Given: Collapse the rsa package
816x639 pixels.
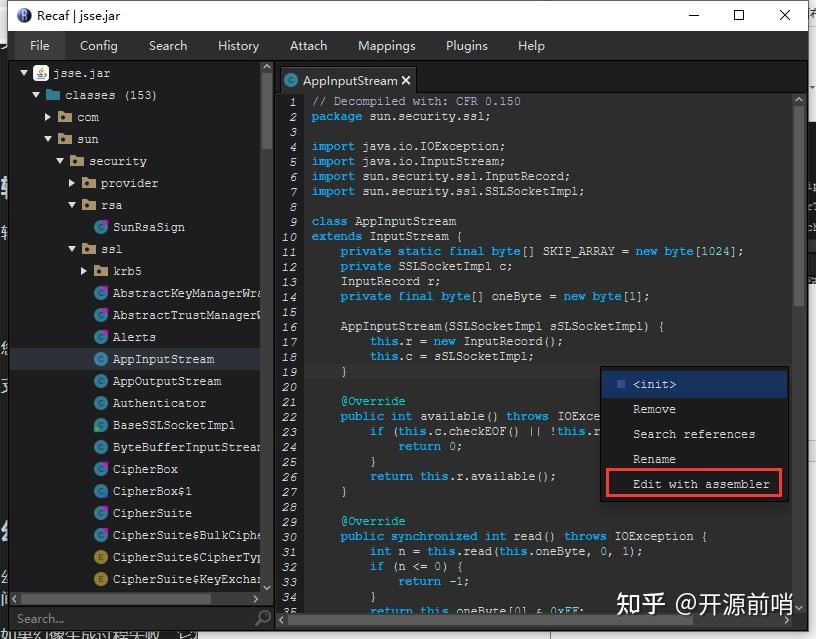Looking at the screenshot, I should pyautogui.click(x=72, y=205).
